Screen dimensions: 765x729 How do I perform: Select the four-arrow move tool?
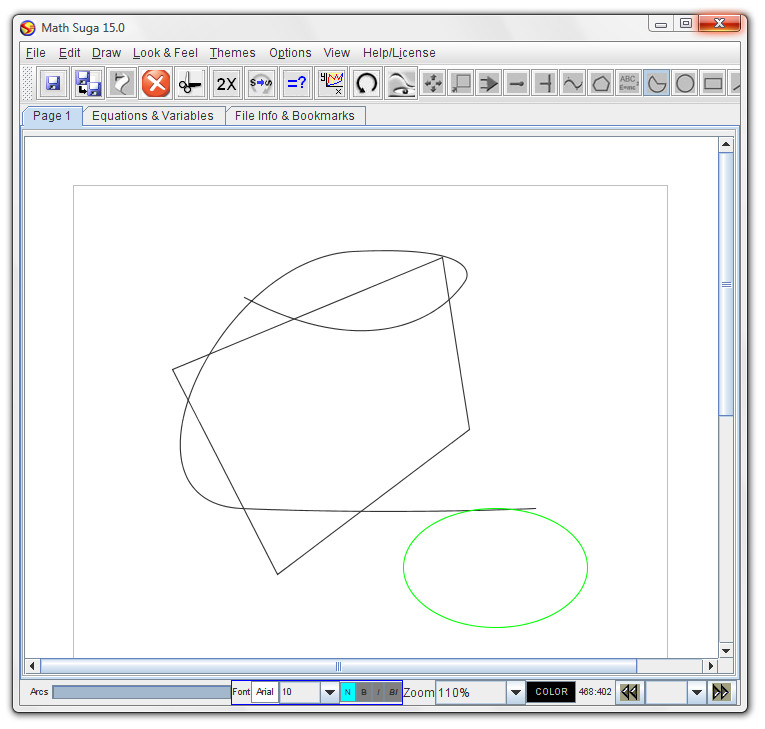tap(433, 83)
